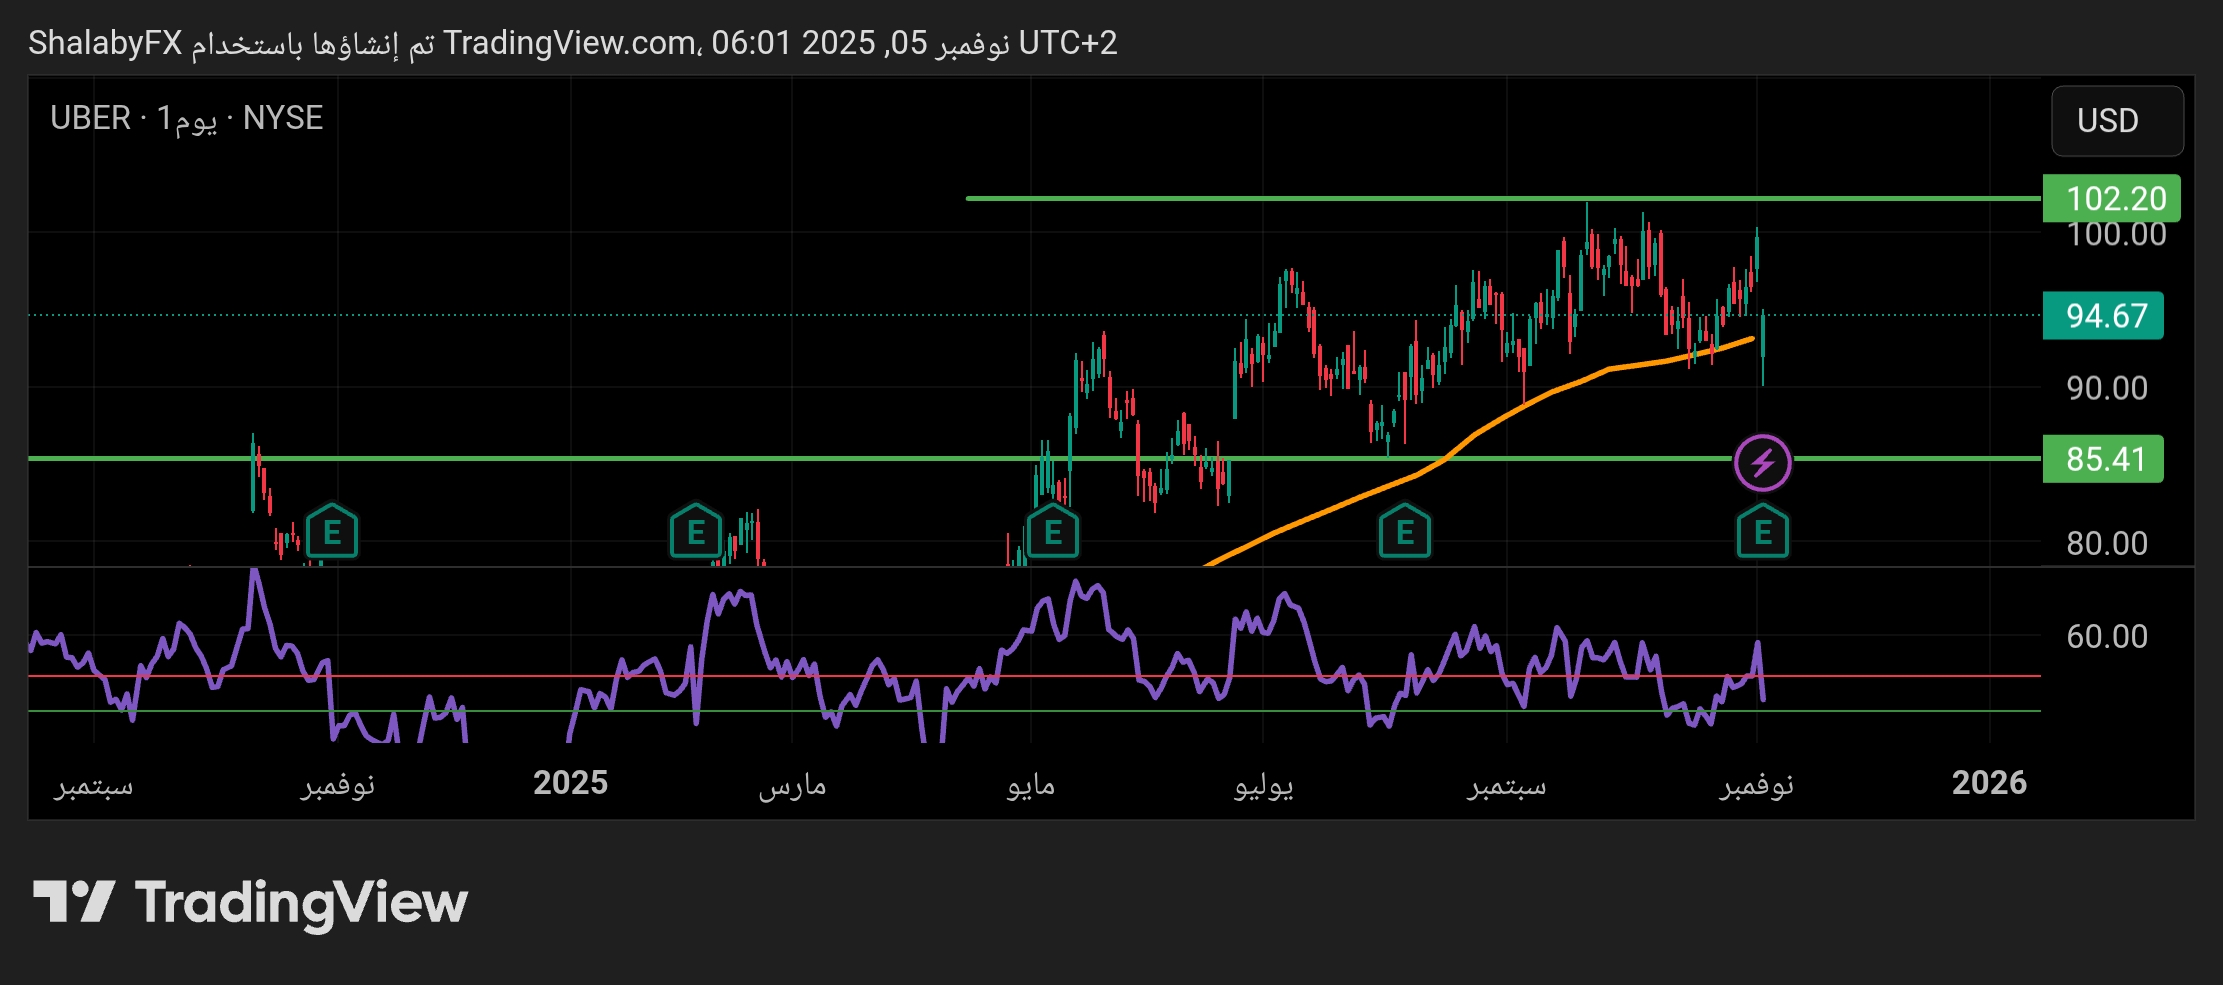The image size is (2223, 985).
Task: Click the E badge near سبتمبر
Action: (x=1405, y=531)
